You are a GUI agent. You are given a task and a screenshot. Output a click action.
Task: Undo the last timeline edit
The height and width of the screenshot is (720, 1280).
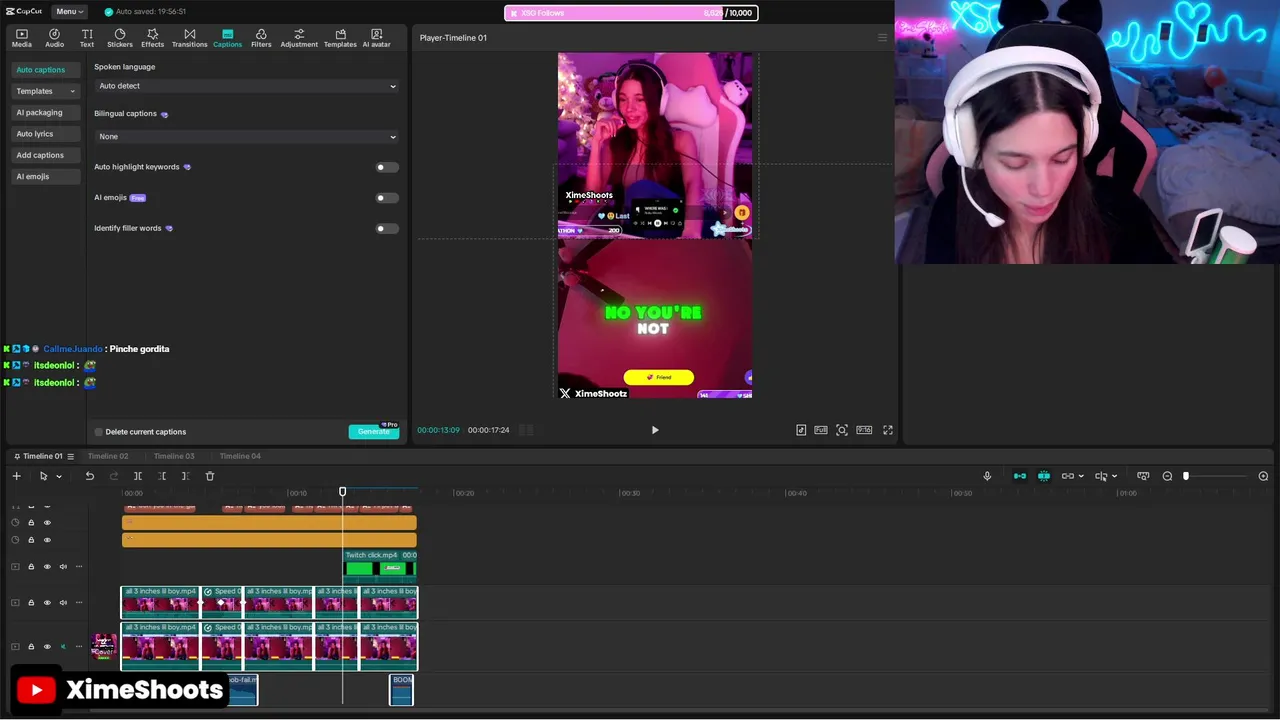(89, 476)
